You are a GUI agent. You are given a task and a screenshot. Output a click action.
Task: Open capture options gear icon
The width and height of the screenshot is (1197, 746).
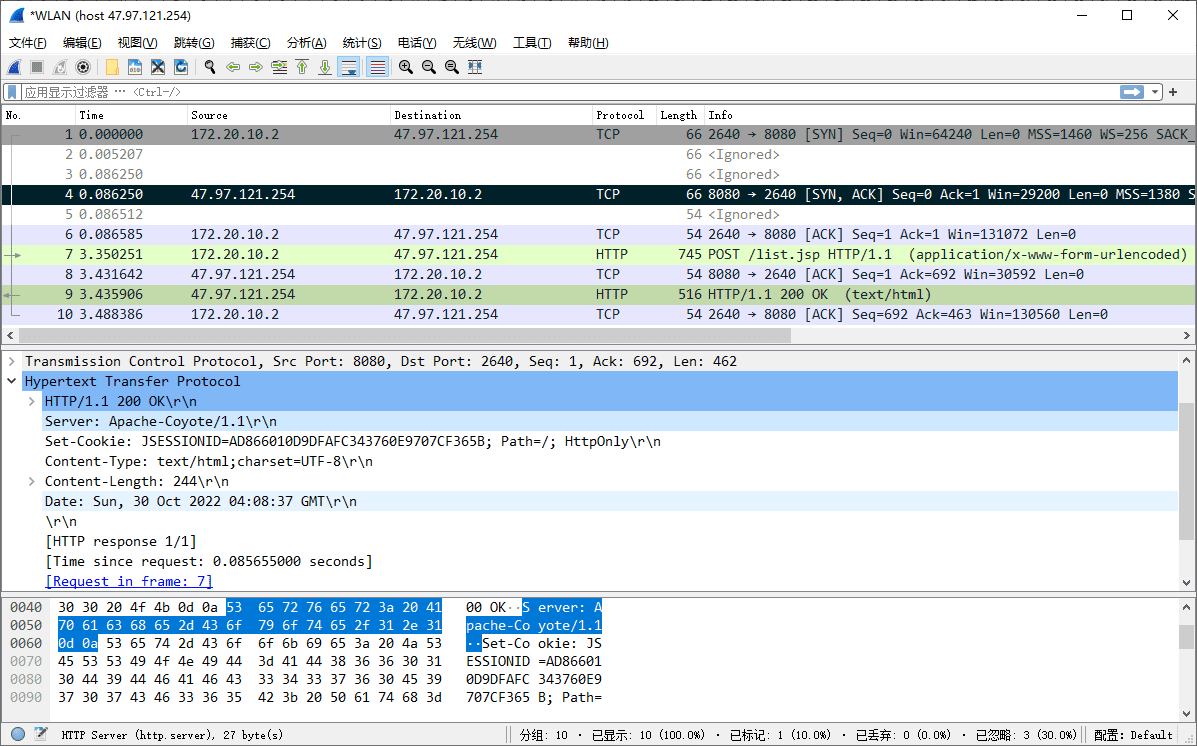pos(83,67)
